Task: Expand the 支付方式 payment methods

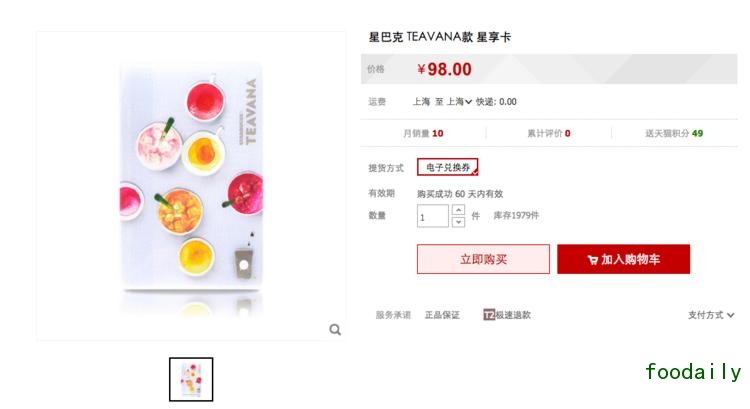Action: tap(711, 315)
